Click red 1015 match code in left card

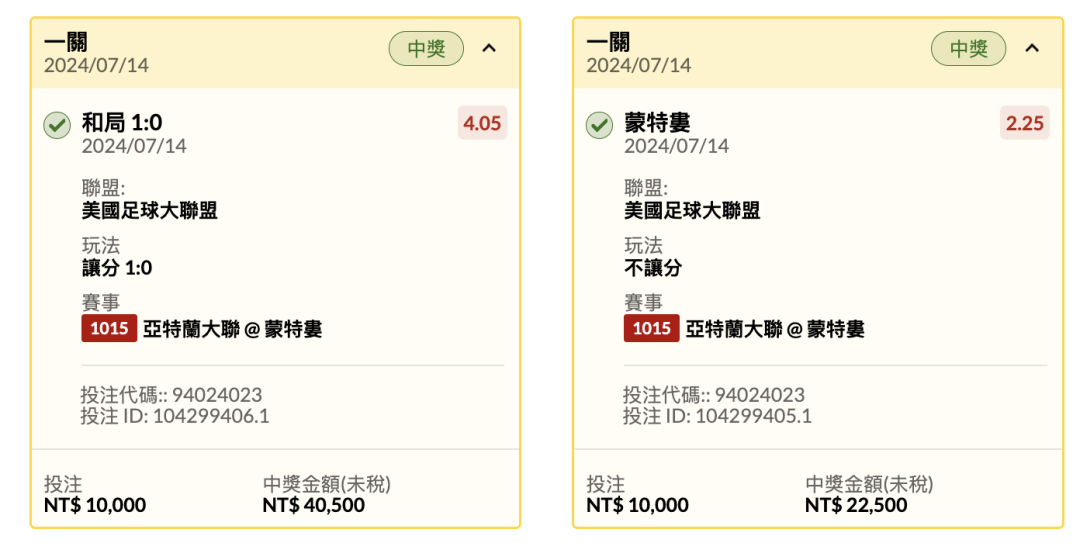point(109,328)
